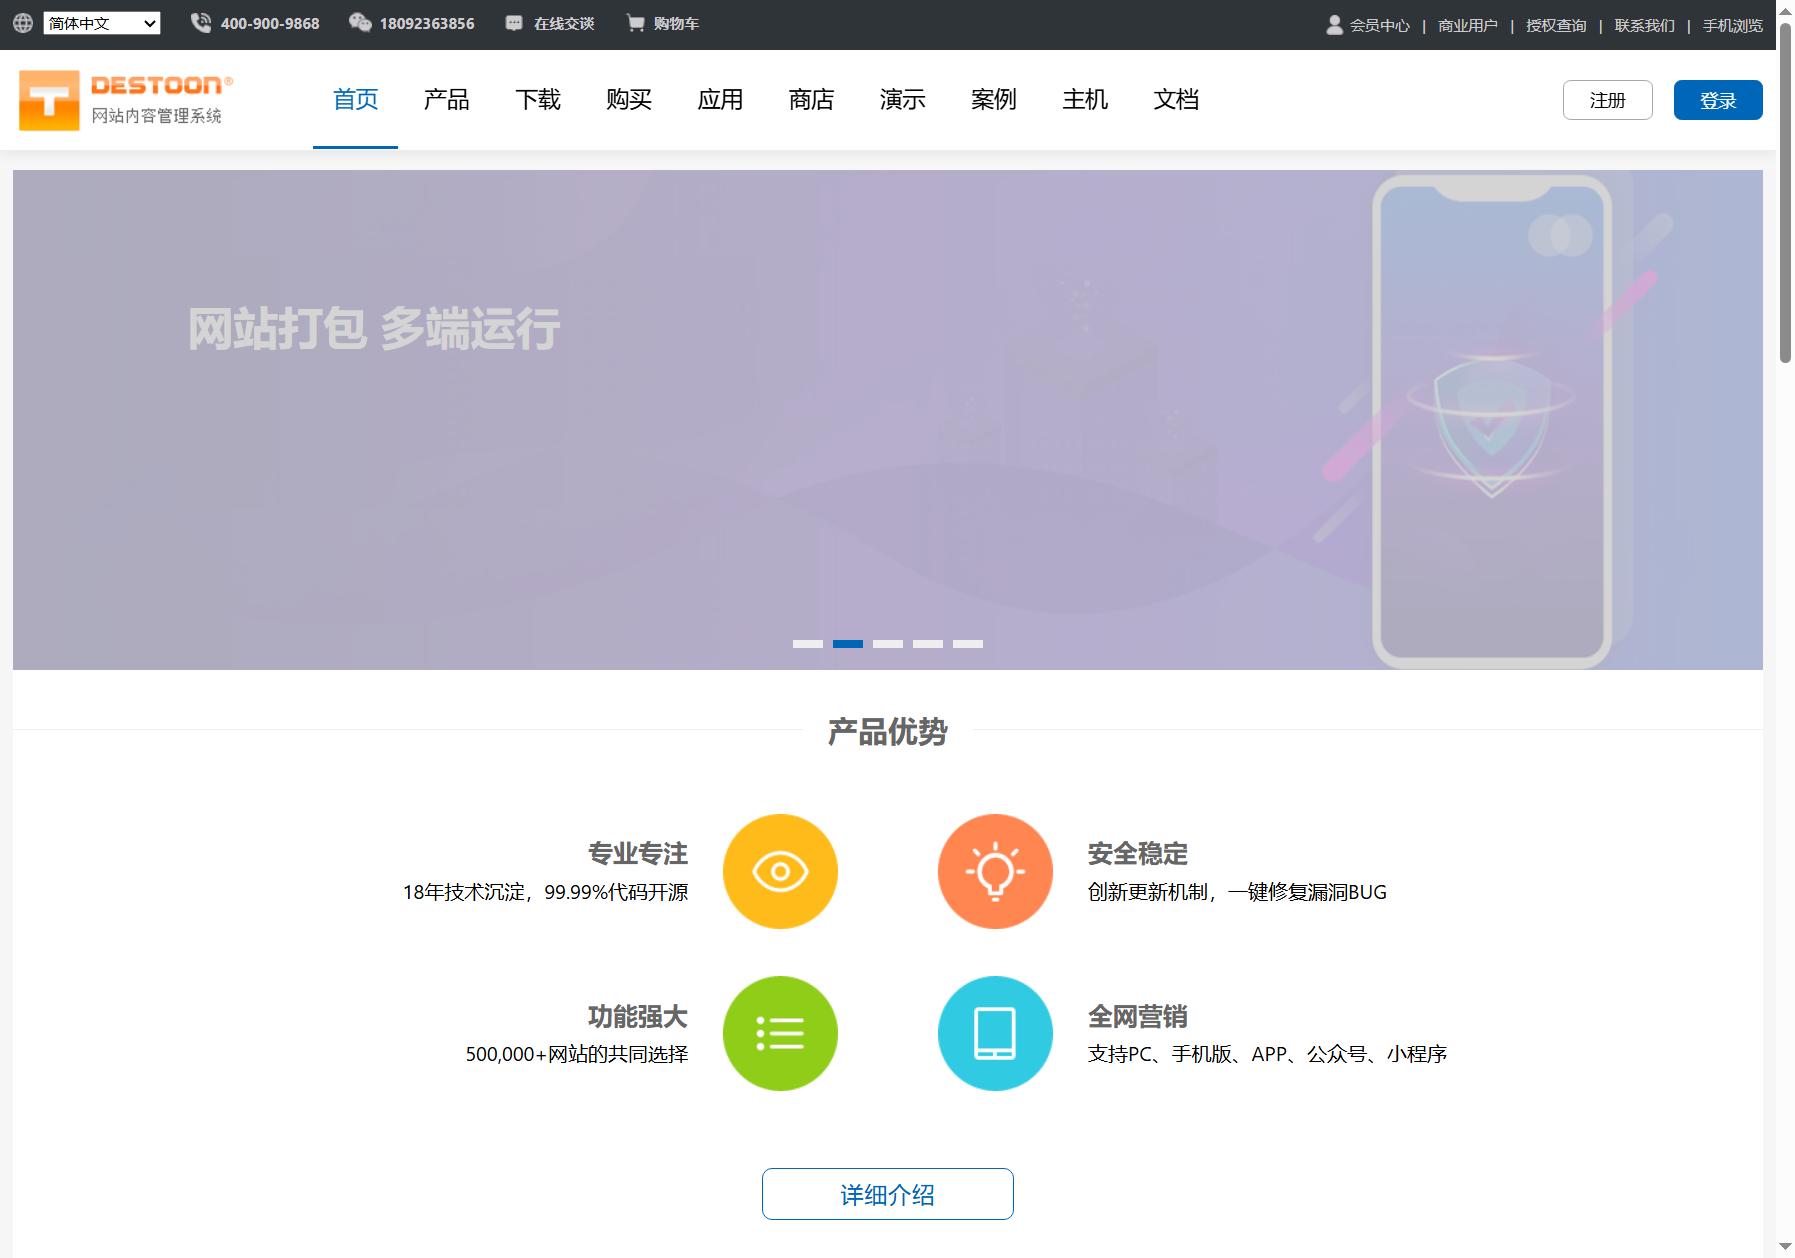Open the 应用 menu item
The height and width of the screenshot is (1258, 1795).
coord(720,100)
